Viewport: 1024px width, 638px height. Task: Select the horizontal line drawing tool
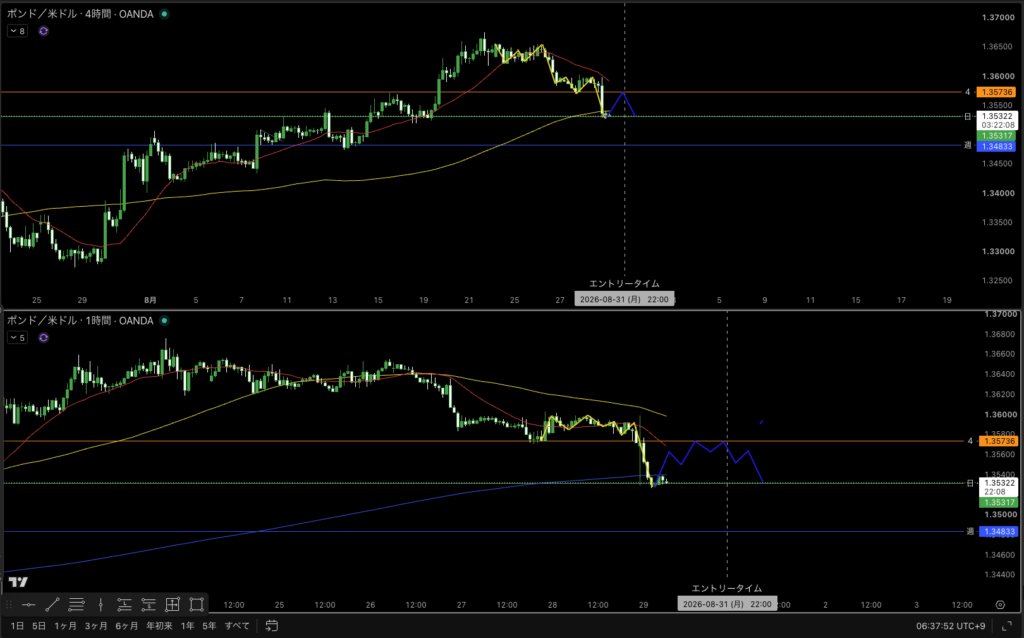point(29,605)
